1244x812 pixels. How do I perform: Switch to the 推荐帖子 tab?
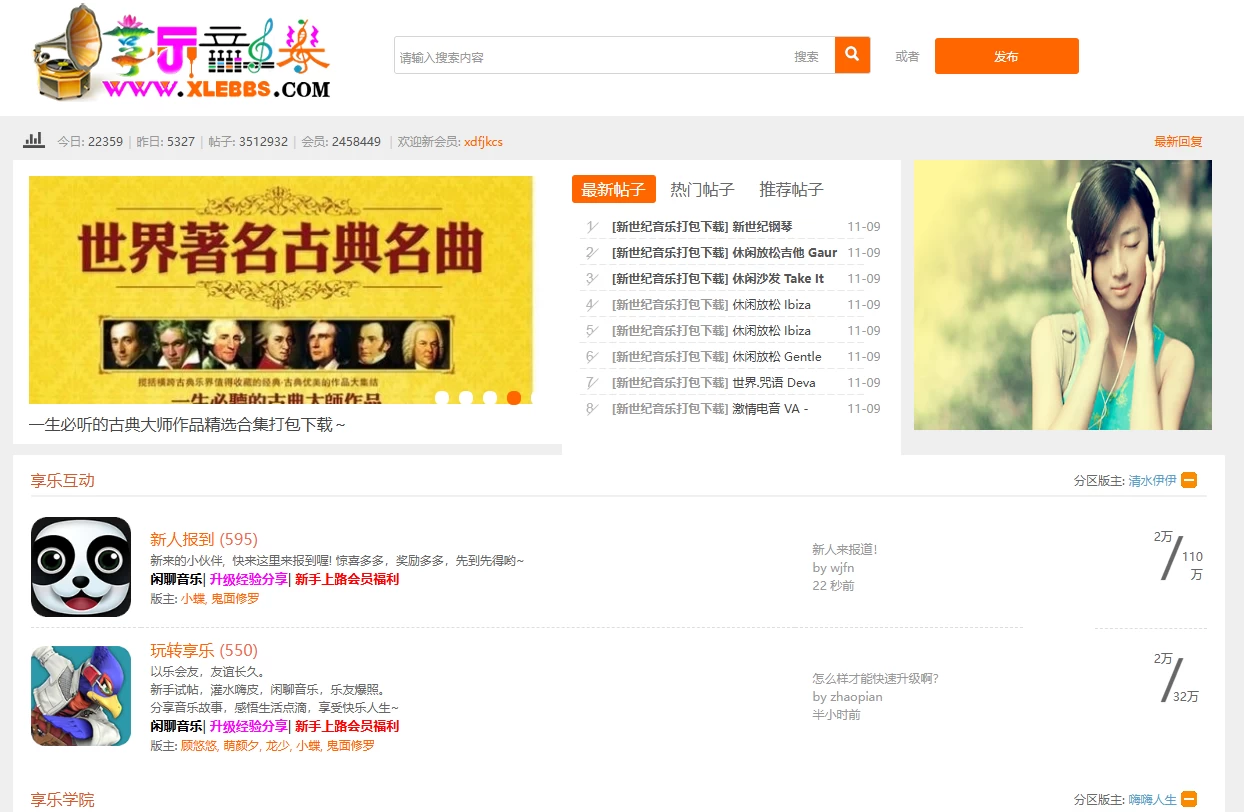coord(791,189)
